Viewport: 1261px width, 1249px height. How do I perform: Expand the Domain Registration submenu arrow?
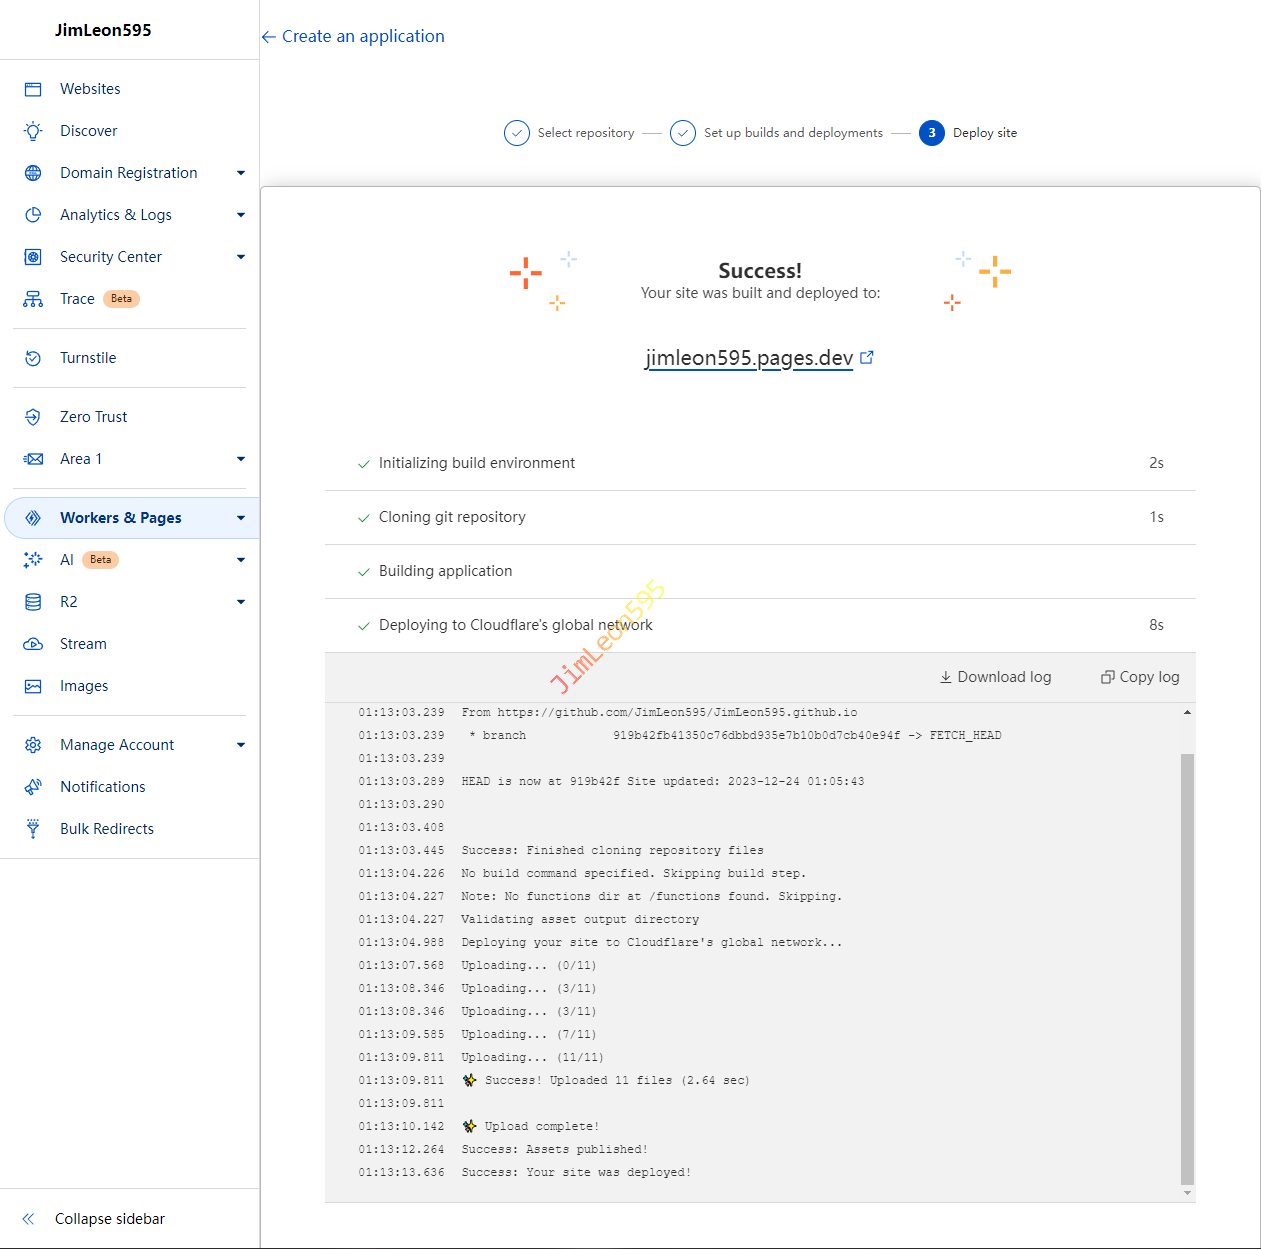pyautogui.click(x=240, y=173)
